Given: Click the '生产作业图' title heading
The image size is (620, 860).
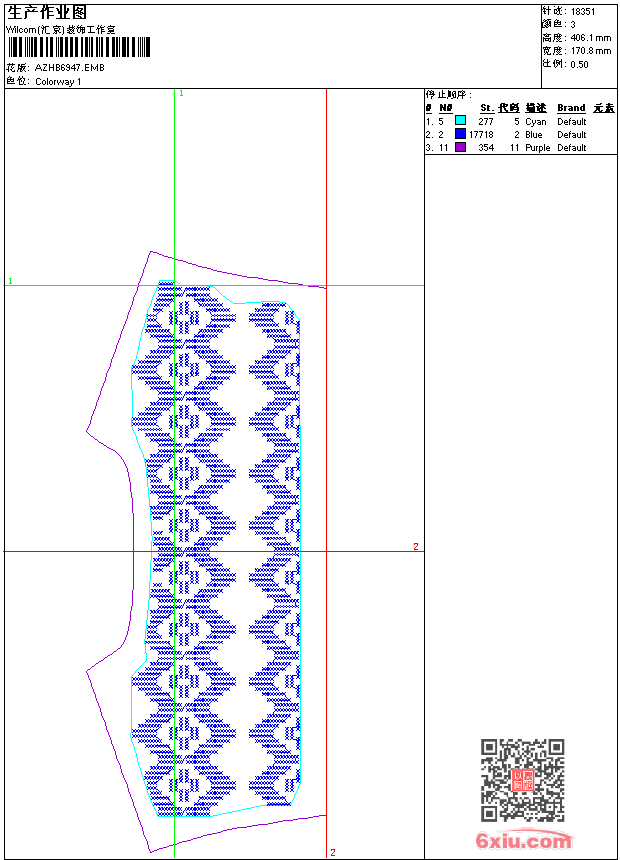Looking at the screenshot, I should pyautogui.click(x=47, y=13).
